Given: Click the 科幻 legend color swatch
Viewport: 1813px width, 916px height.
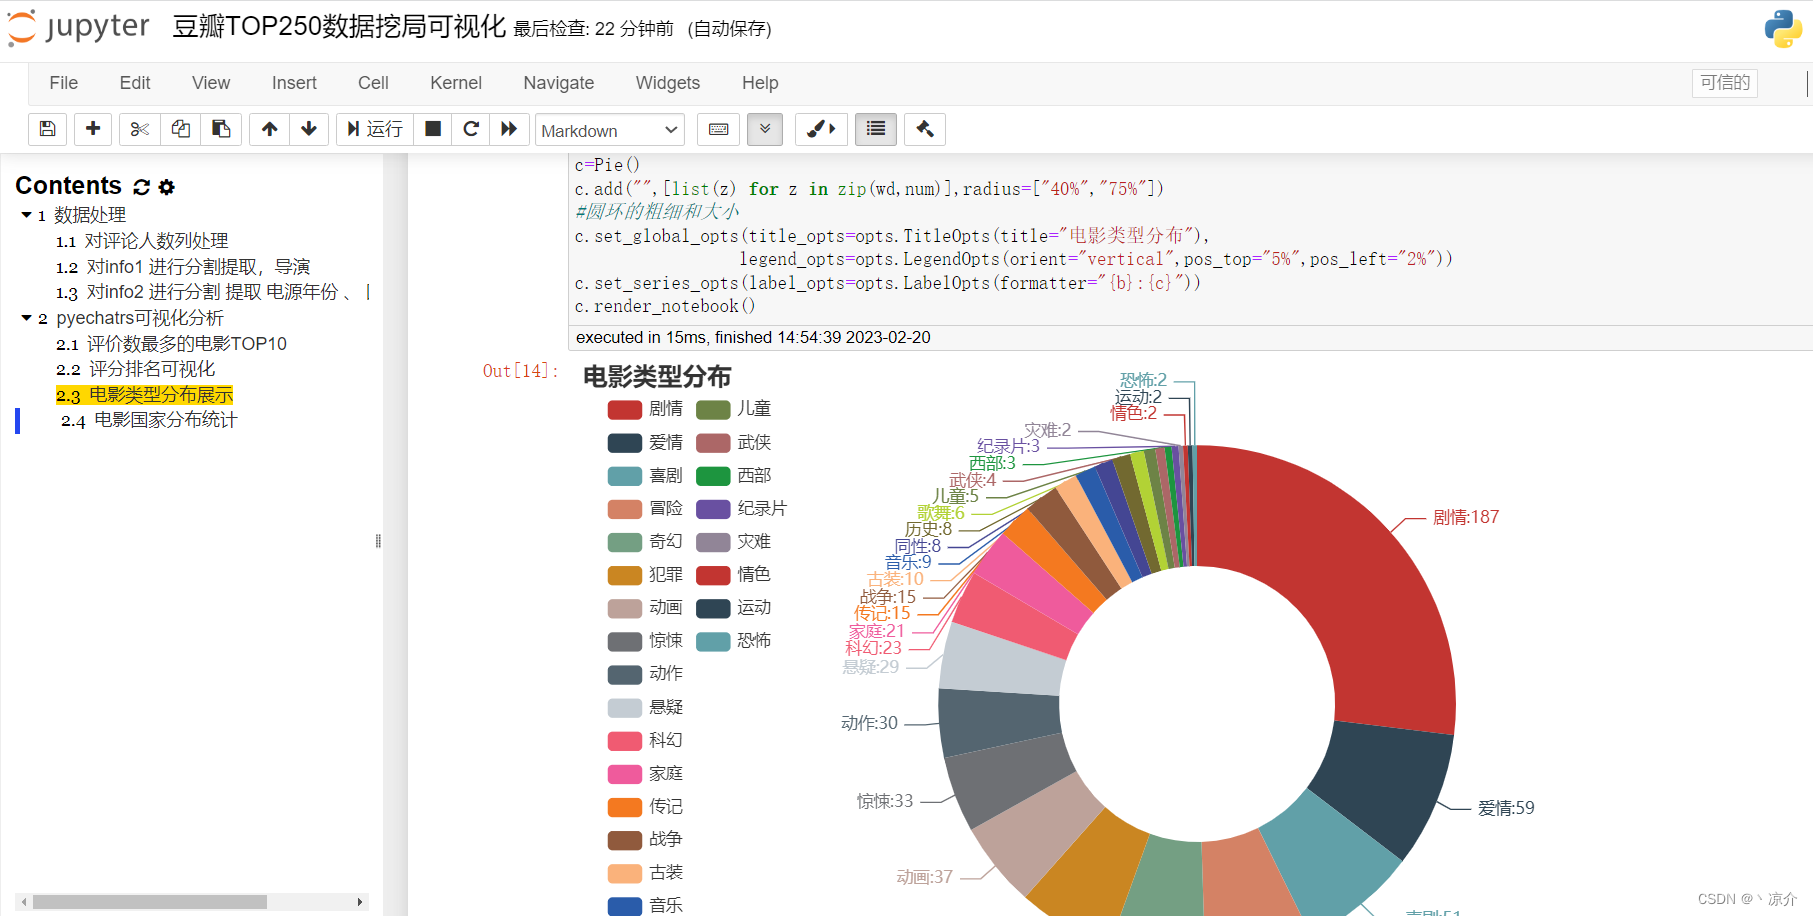Looking at the screenshot, I should pyautogui.click(x=625, y=741).
